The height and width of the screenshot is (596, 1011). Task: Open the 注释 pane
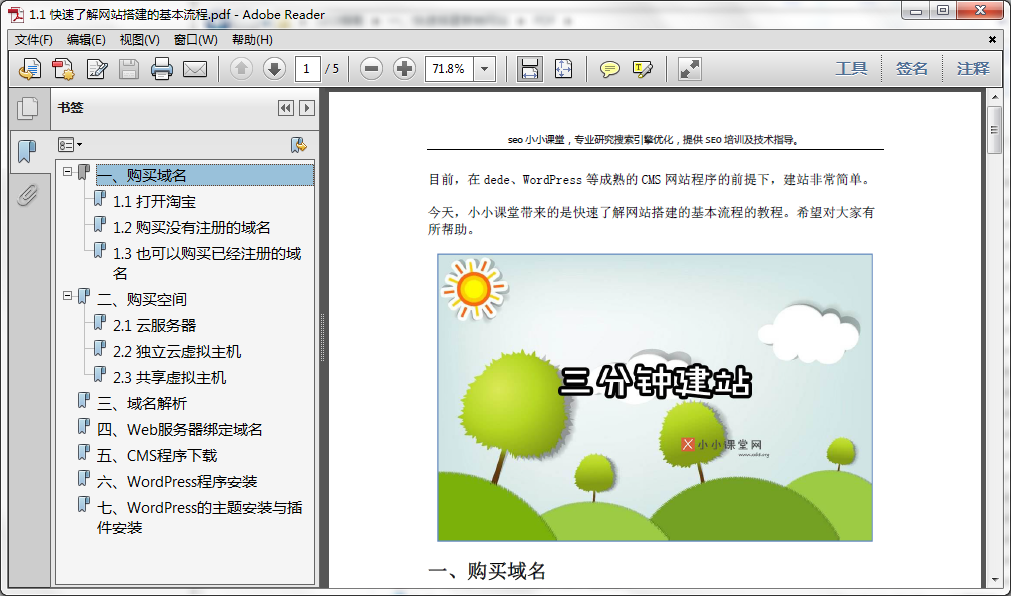973,68
